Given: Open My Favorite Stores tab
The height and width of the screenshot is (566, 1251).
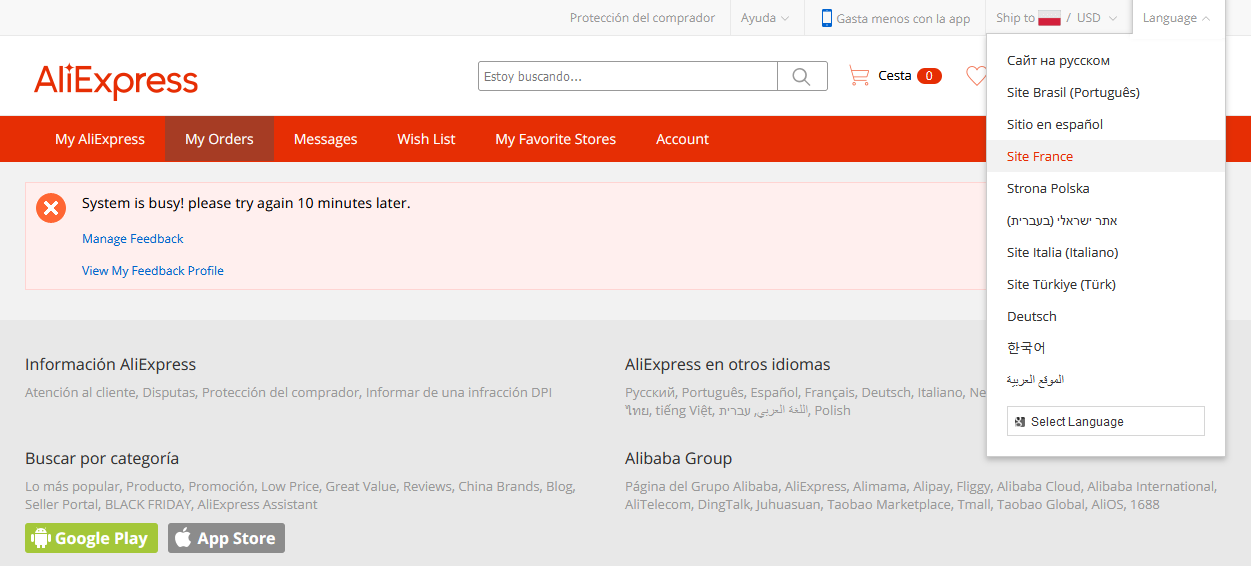Looking at the screenshot, I should click(x=555, y=139).
